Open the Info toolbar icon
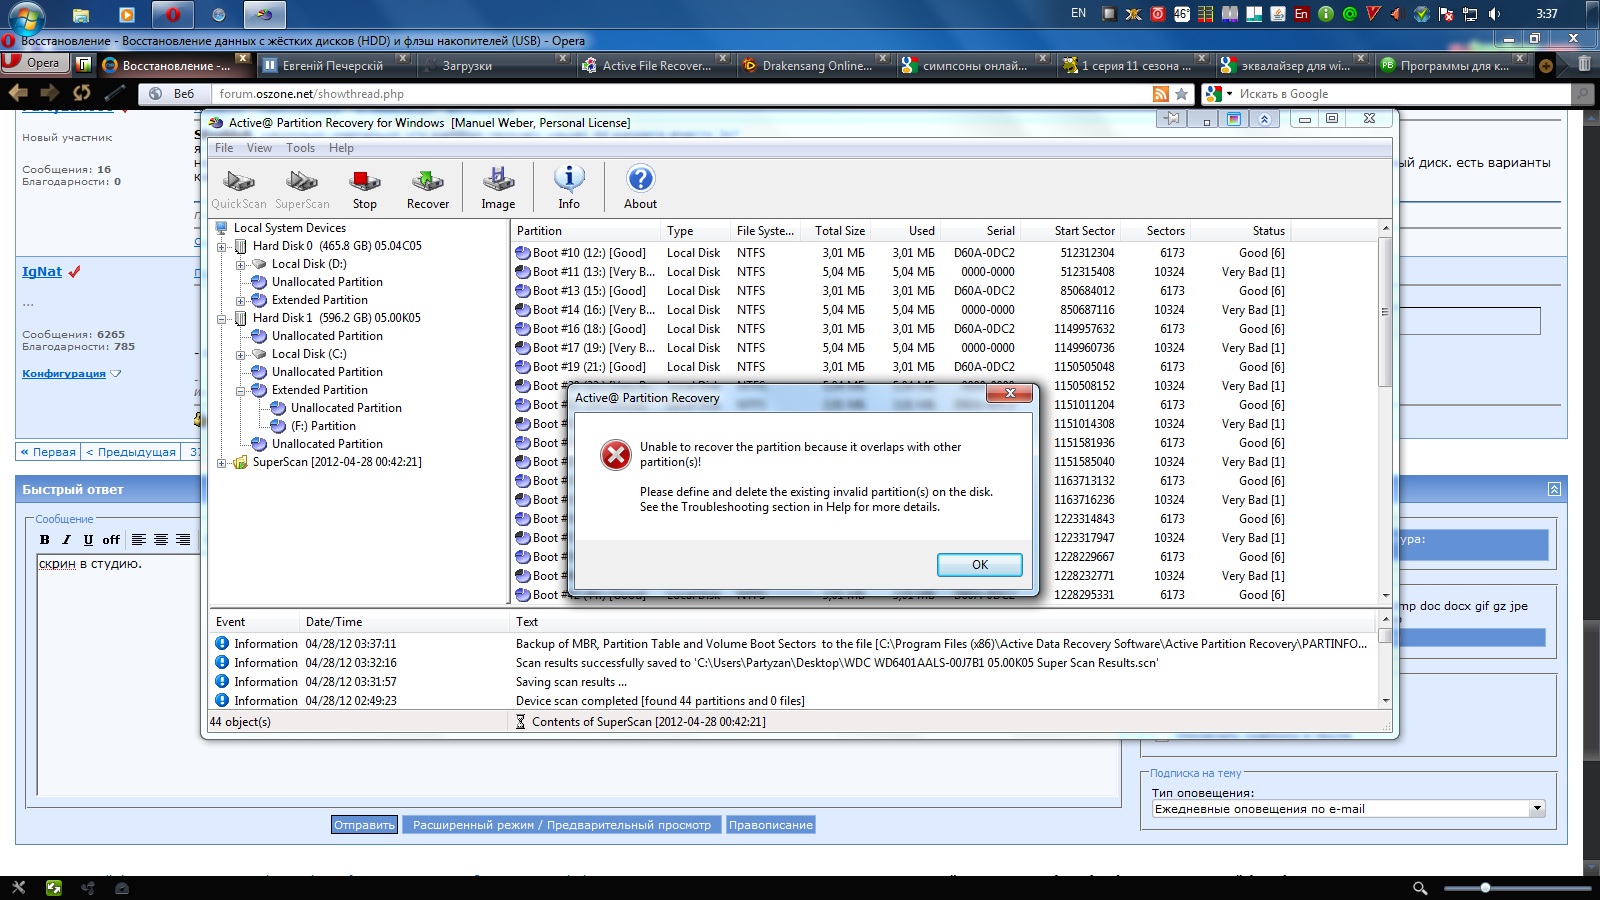This screenshot has width=1600, height=900. point(569,187)
